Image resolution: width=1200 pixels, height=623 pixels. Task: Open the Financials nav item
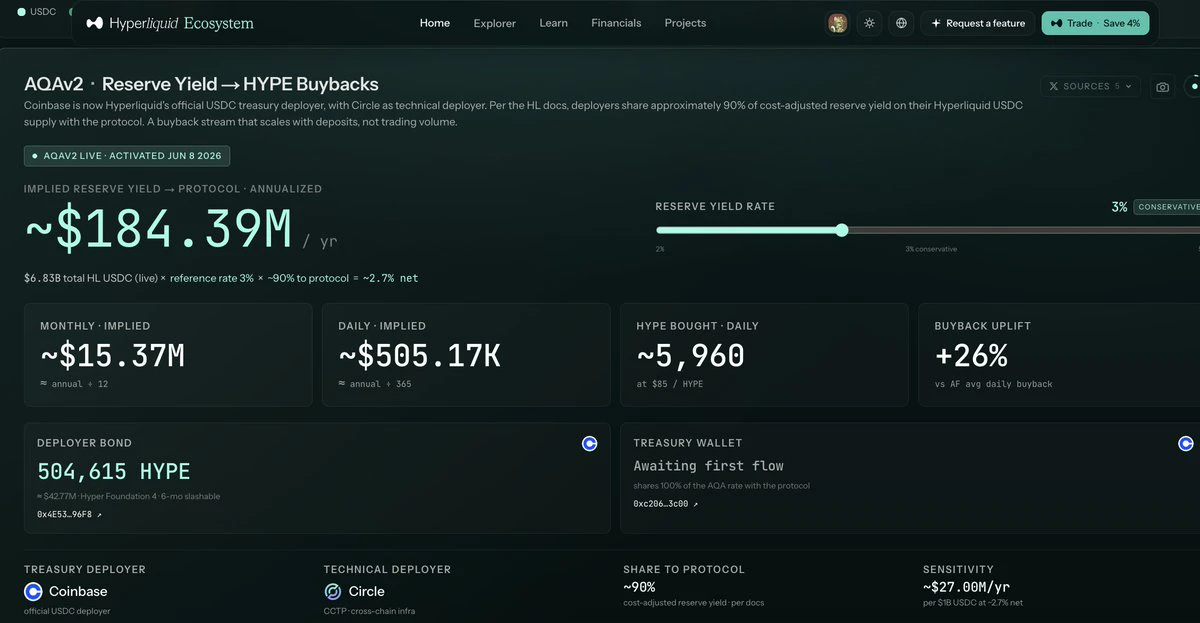pyautogui.click(x=616, y=23)
